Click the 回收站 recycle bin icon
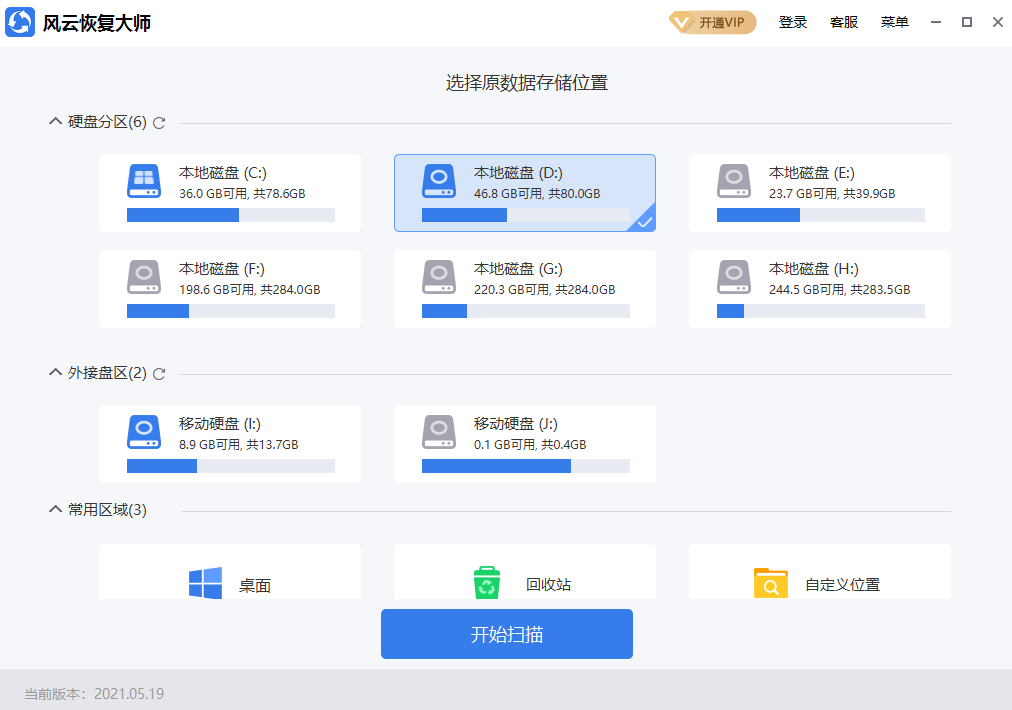This screenshot has width=1012, height=710. coord(487,582)
